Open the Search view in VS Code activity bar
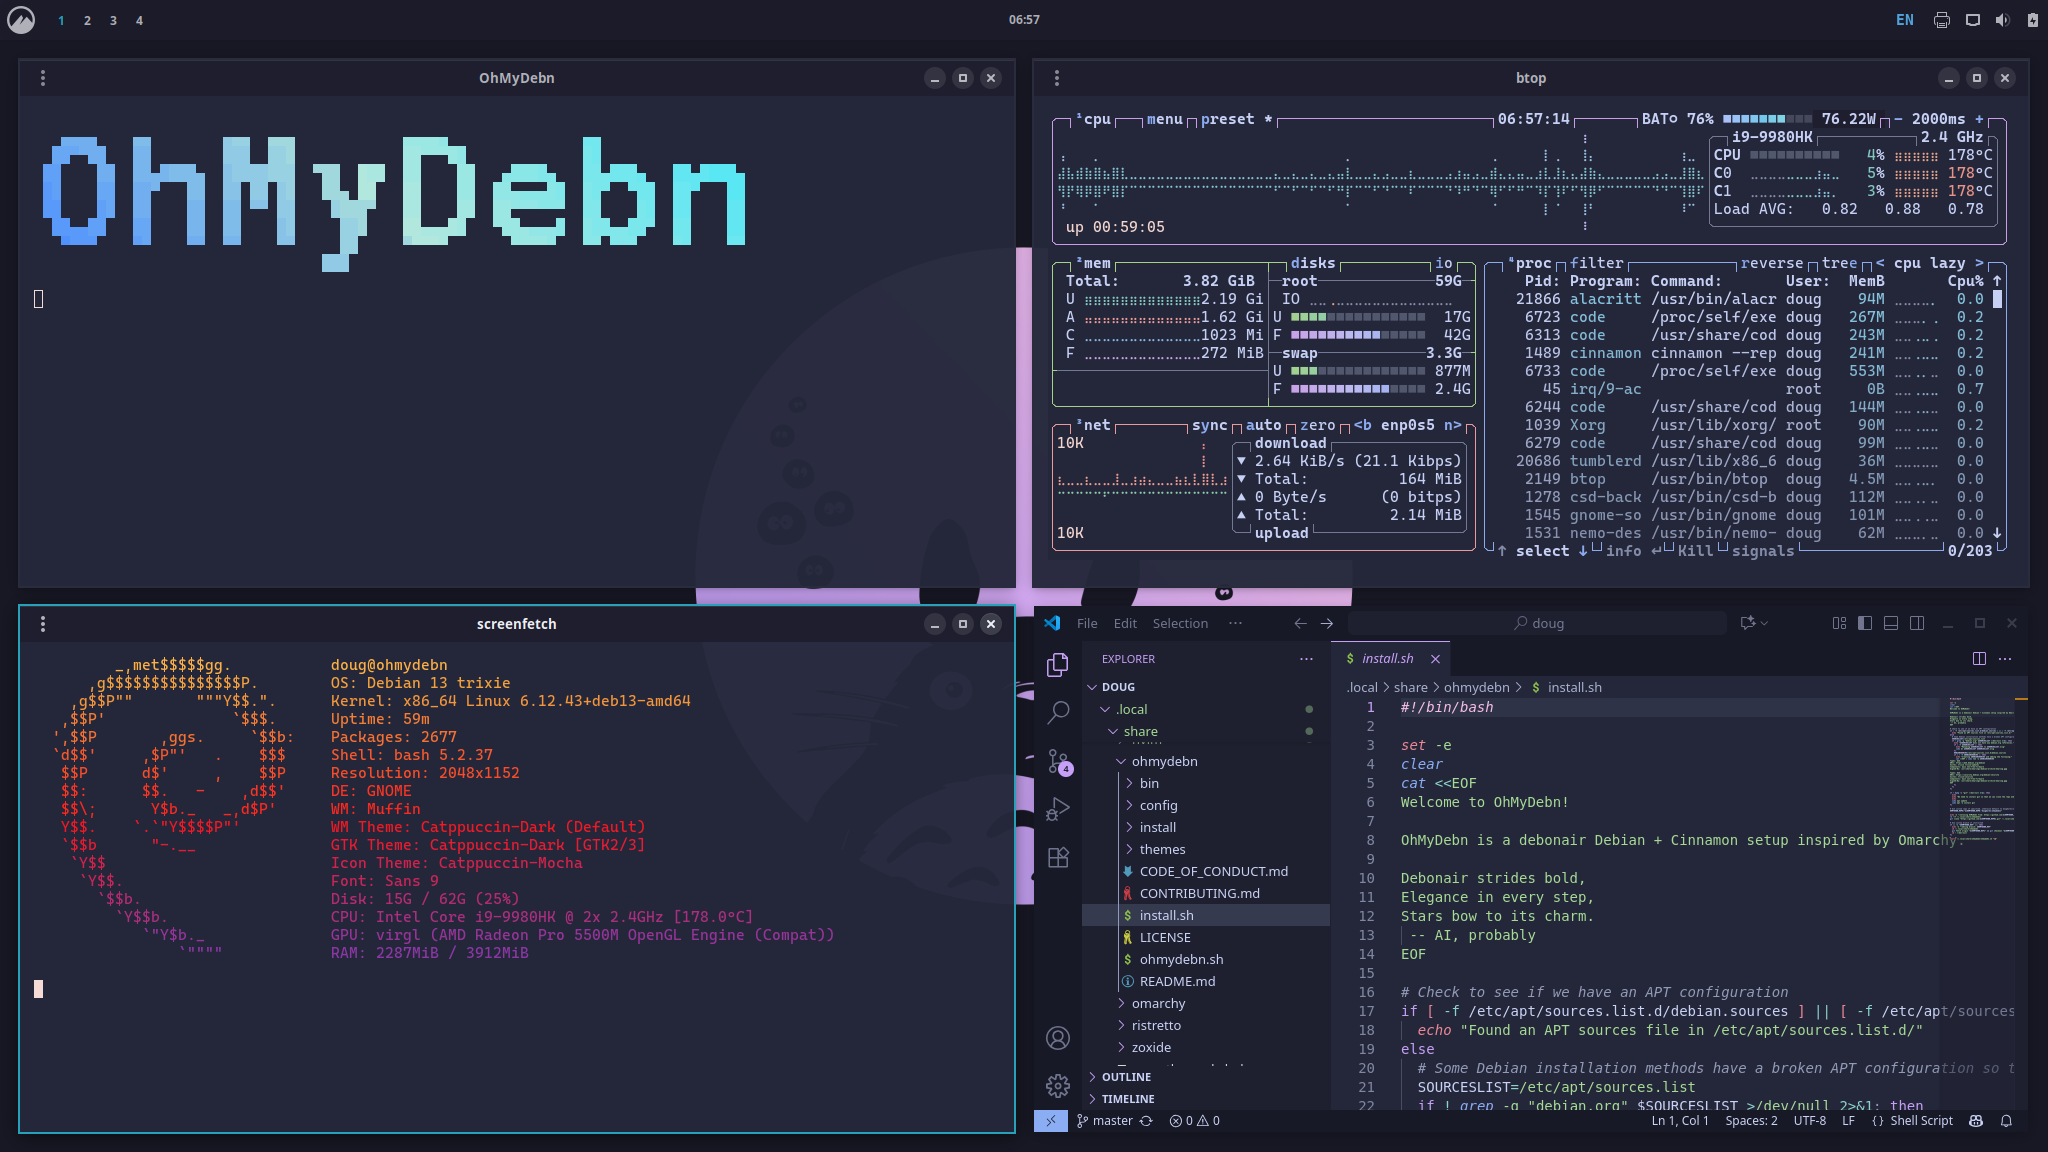This screenshot has height=1152, width=2048. pos(1058,713)
